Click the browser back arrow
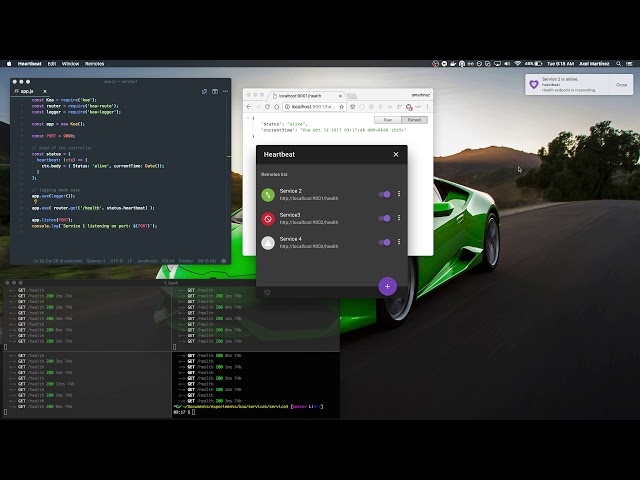 [249, 107]
